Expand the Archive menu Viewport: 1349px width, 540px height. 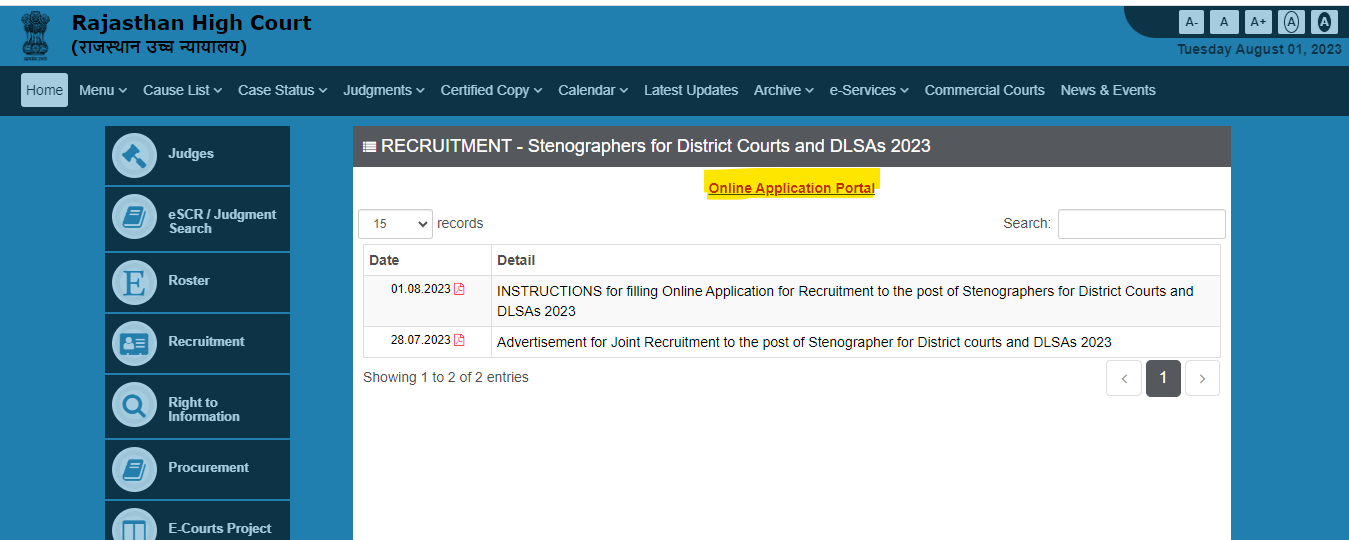(x=784, y=90)
